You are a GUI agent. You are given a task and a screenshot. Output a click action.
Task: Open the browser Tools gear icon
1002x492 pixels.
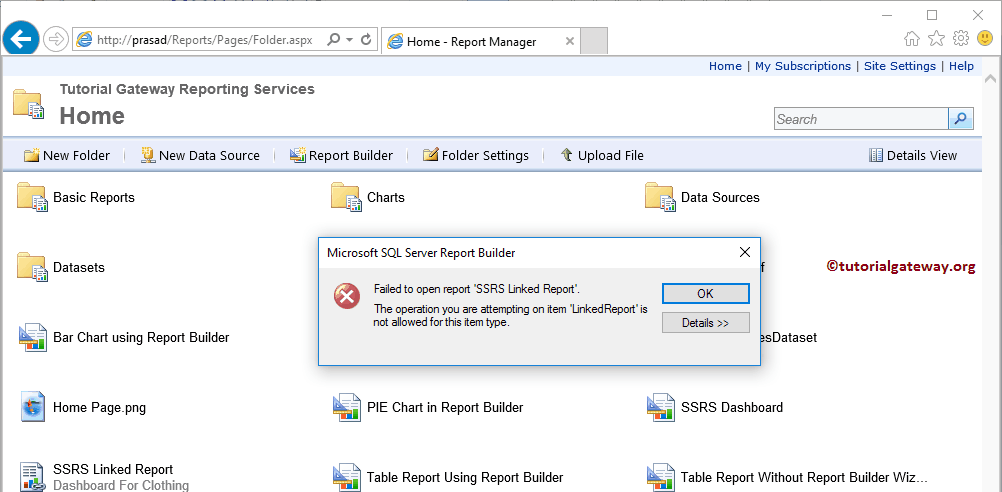point(960,38)
